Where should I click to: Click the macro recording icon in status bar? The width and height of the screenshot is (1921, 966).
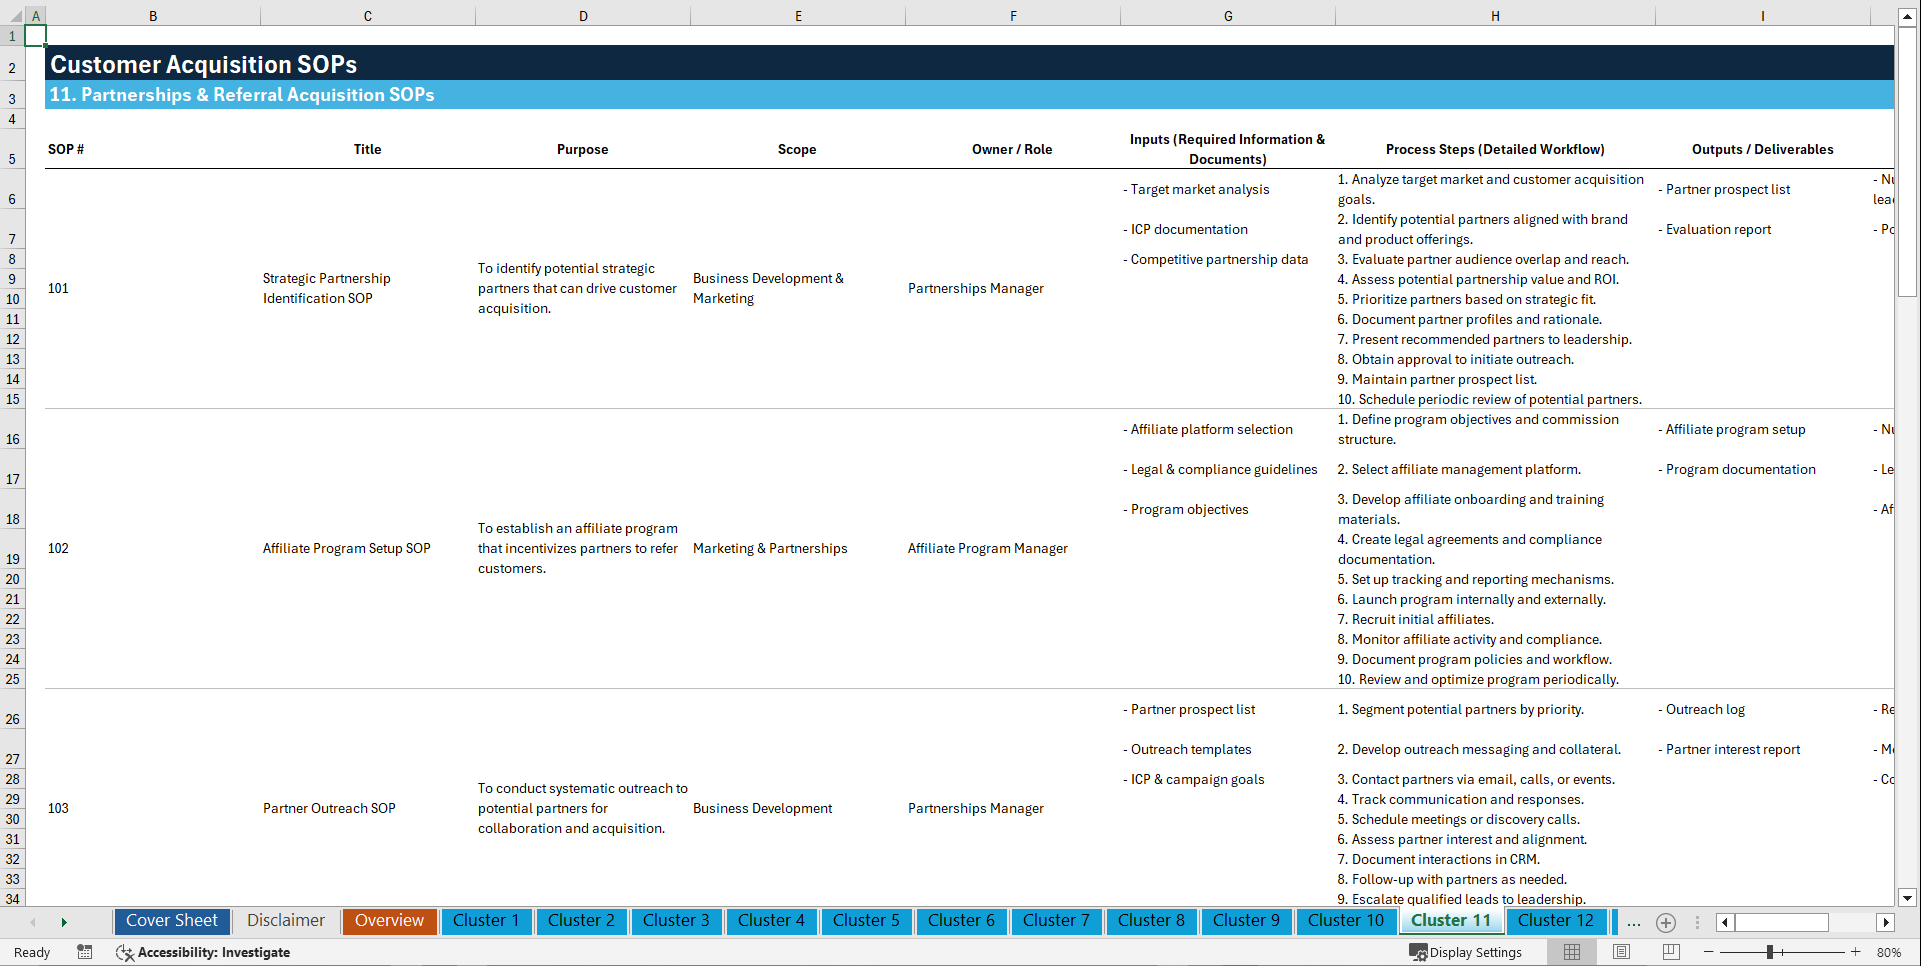point(85,952)
